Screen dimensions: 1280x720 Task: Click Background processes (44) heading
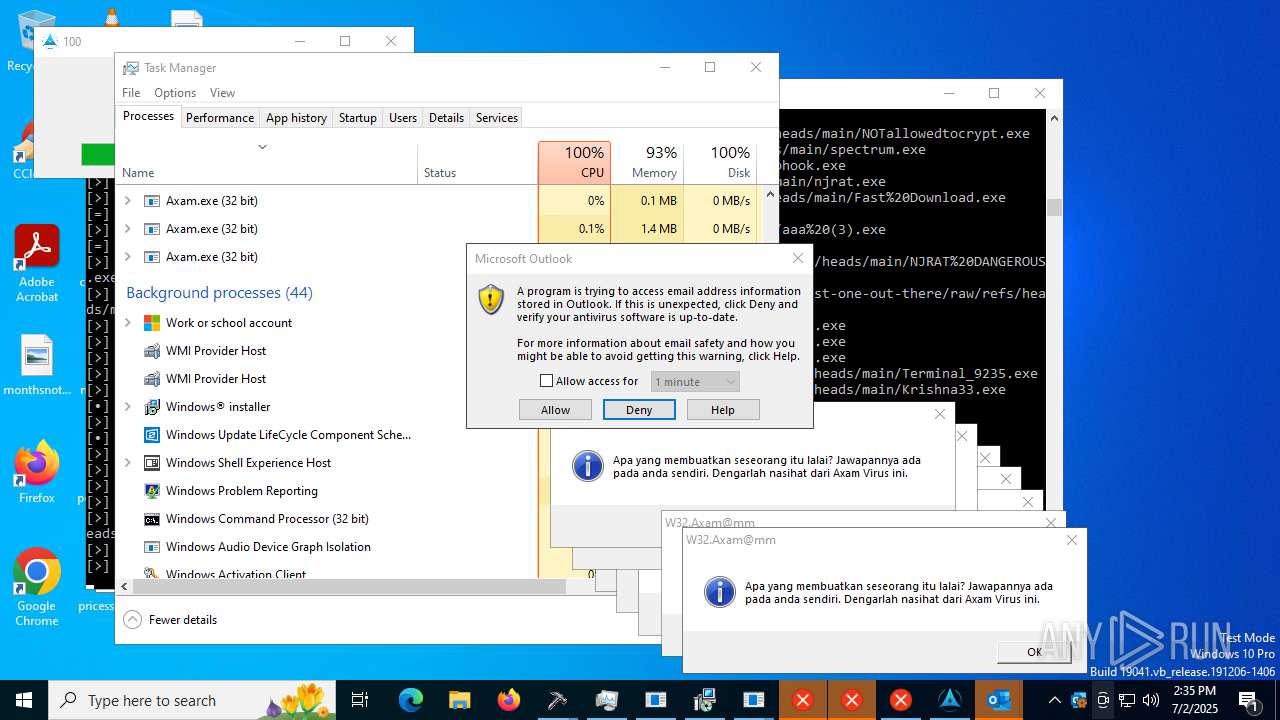pos(219,293)
